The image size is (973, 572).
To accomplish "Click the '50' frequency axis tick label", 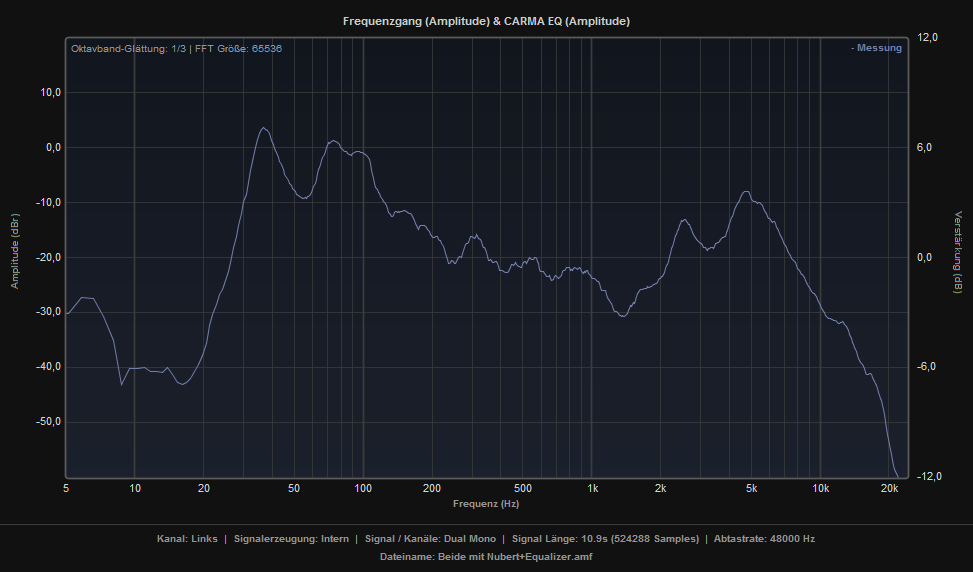I will [294, 489].
